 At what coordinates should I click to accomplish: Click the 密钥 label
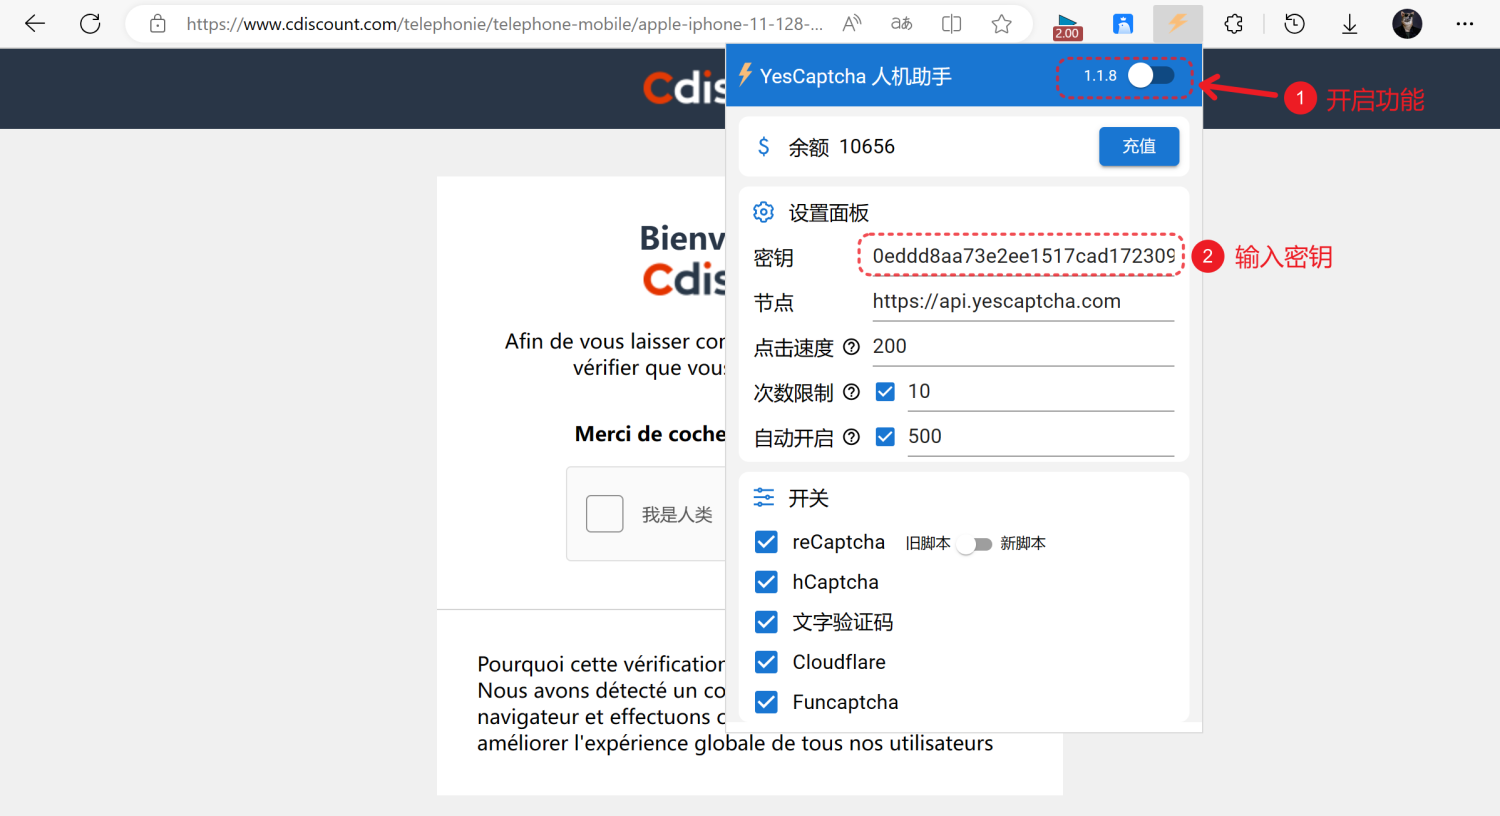click(774, 258)
